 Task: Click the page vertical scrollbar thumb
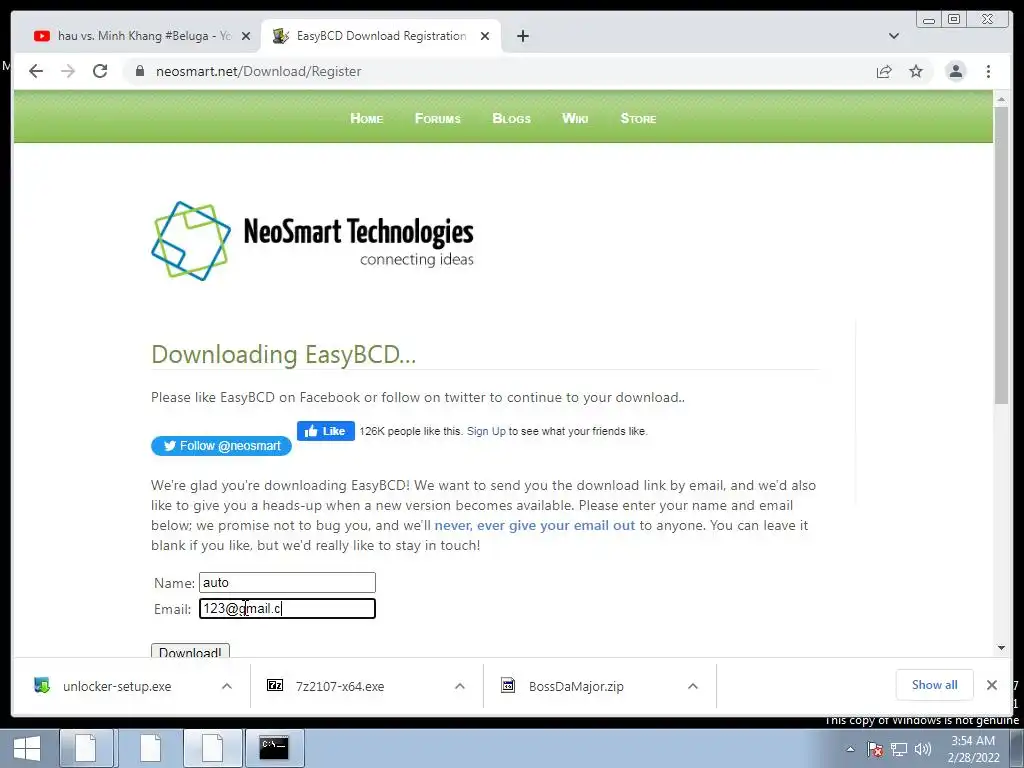1001,255
